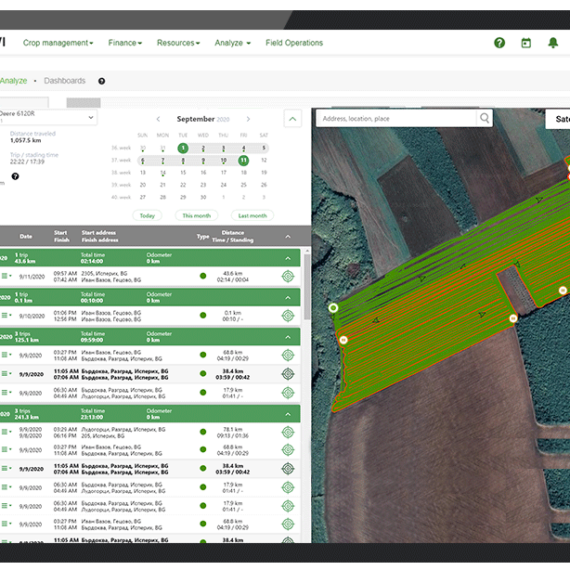Click the search magnifier in map address box
The width and height of the screenshot is (570, 570).
tap(484, 118)
